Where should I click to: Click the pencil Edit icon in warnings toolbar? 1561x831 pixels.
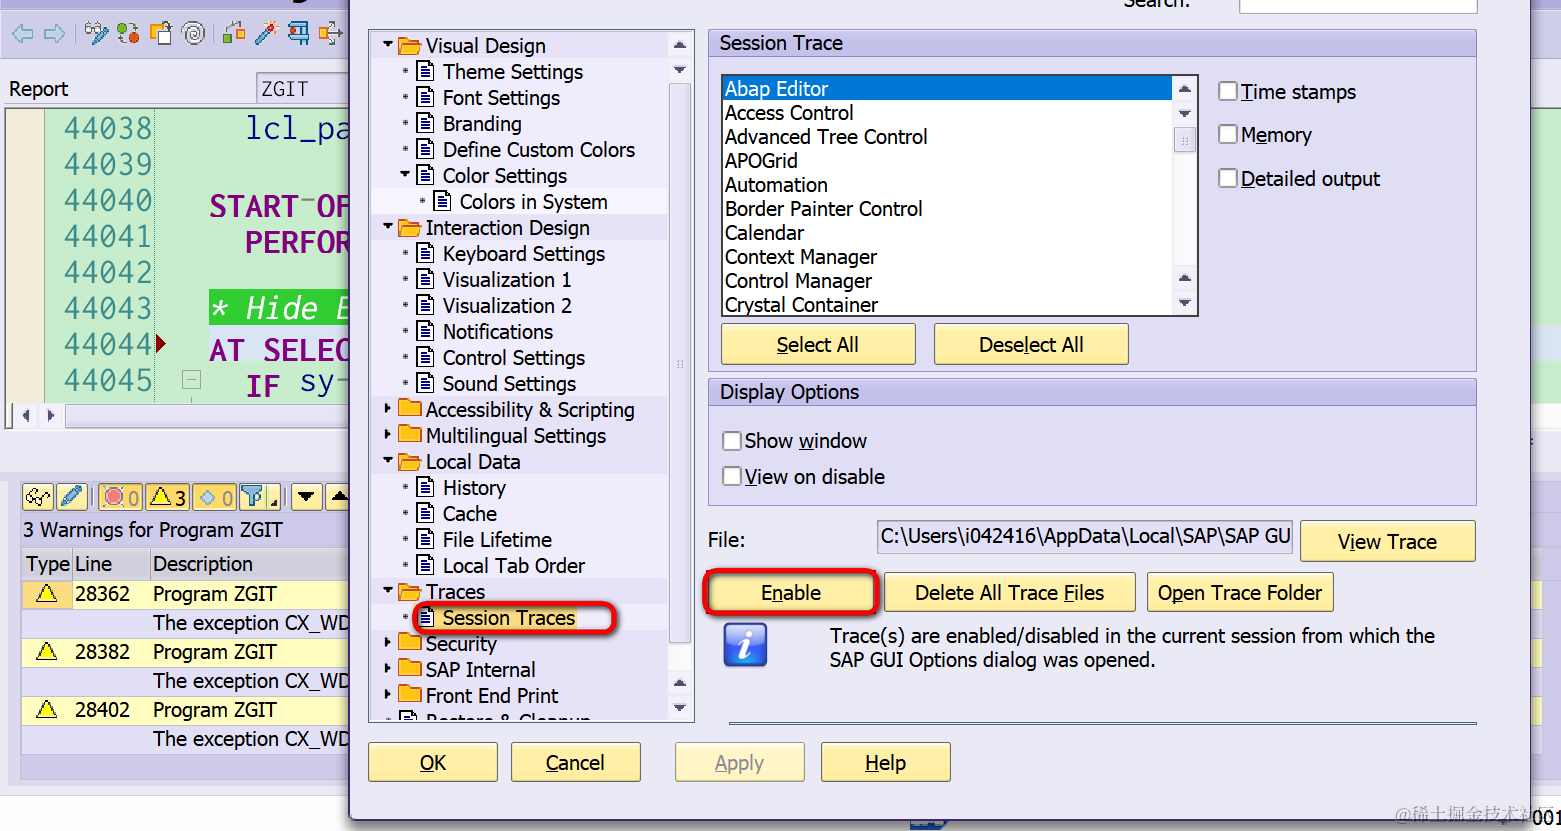coord(72,496)
